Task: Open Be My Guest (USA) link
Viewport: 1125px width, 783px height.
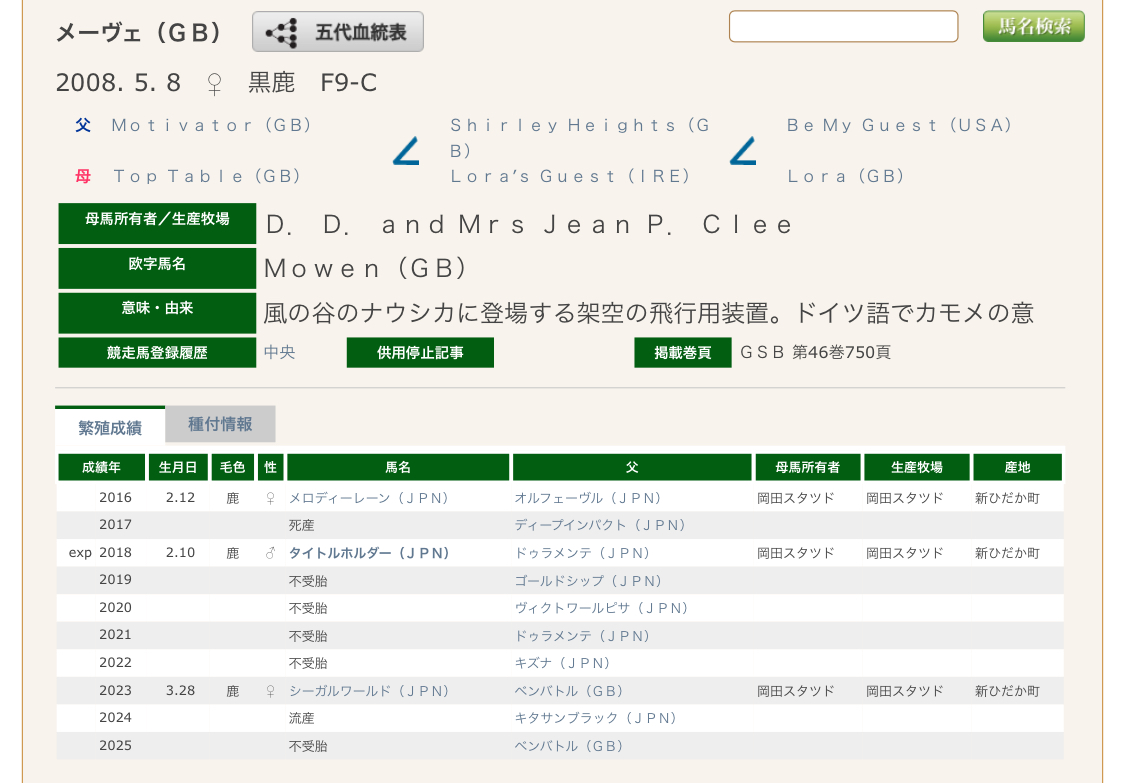Action: [x=899, y=125]
